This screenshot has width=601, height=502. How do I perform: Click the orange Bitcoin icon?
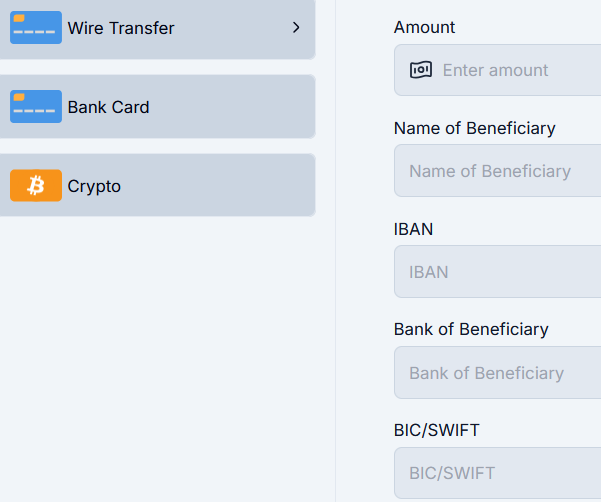click(35, 186)
